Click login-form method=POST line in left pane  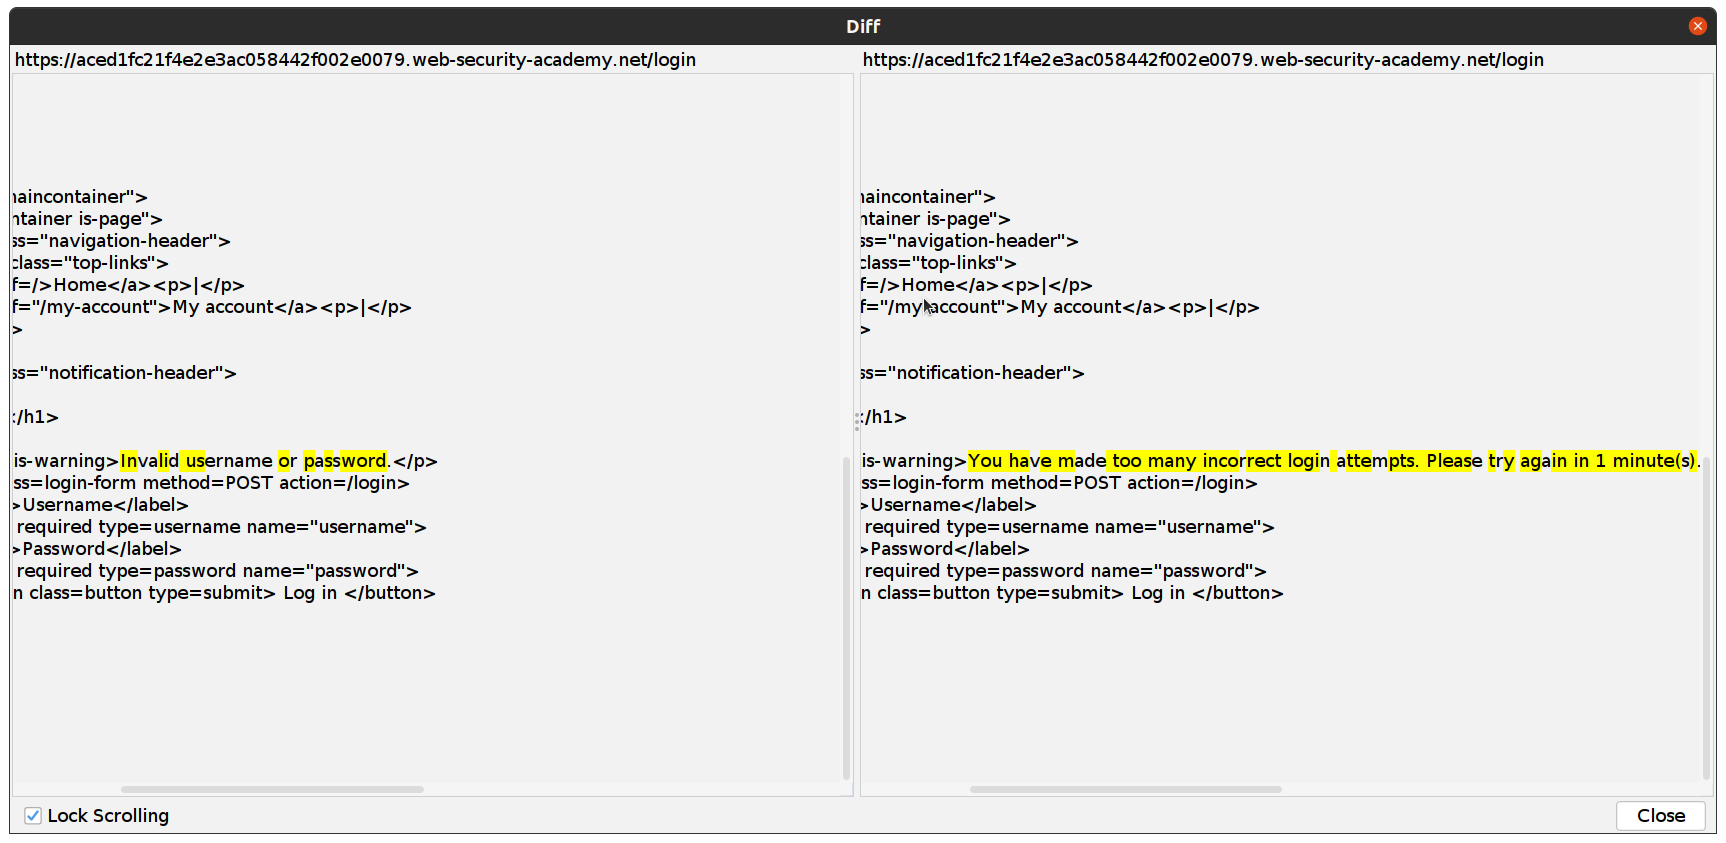[211, 483]
